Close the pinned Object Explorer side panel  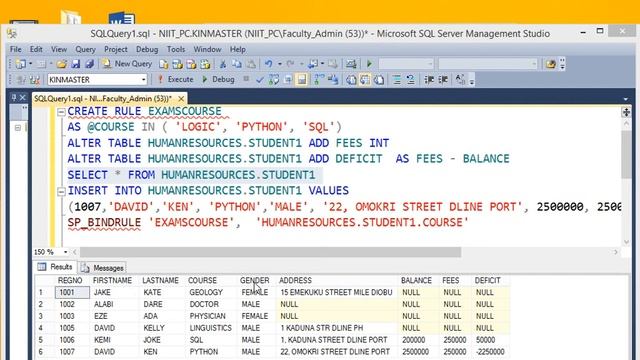[x=22, y=98]
